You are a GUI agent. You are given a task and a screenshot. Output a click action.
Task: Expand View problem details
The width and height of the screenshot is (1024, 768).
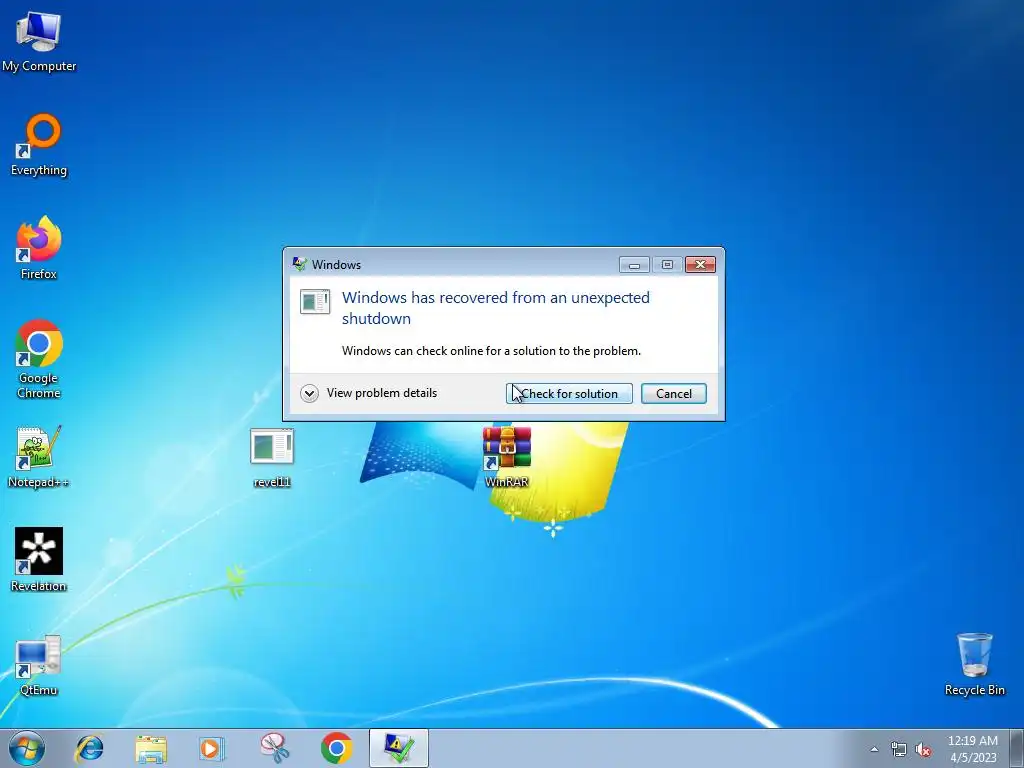(x=369, y=393)
